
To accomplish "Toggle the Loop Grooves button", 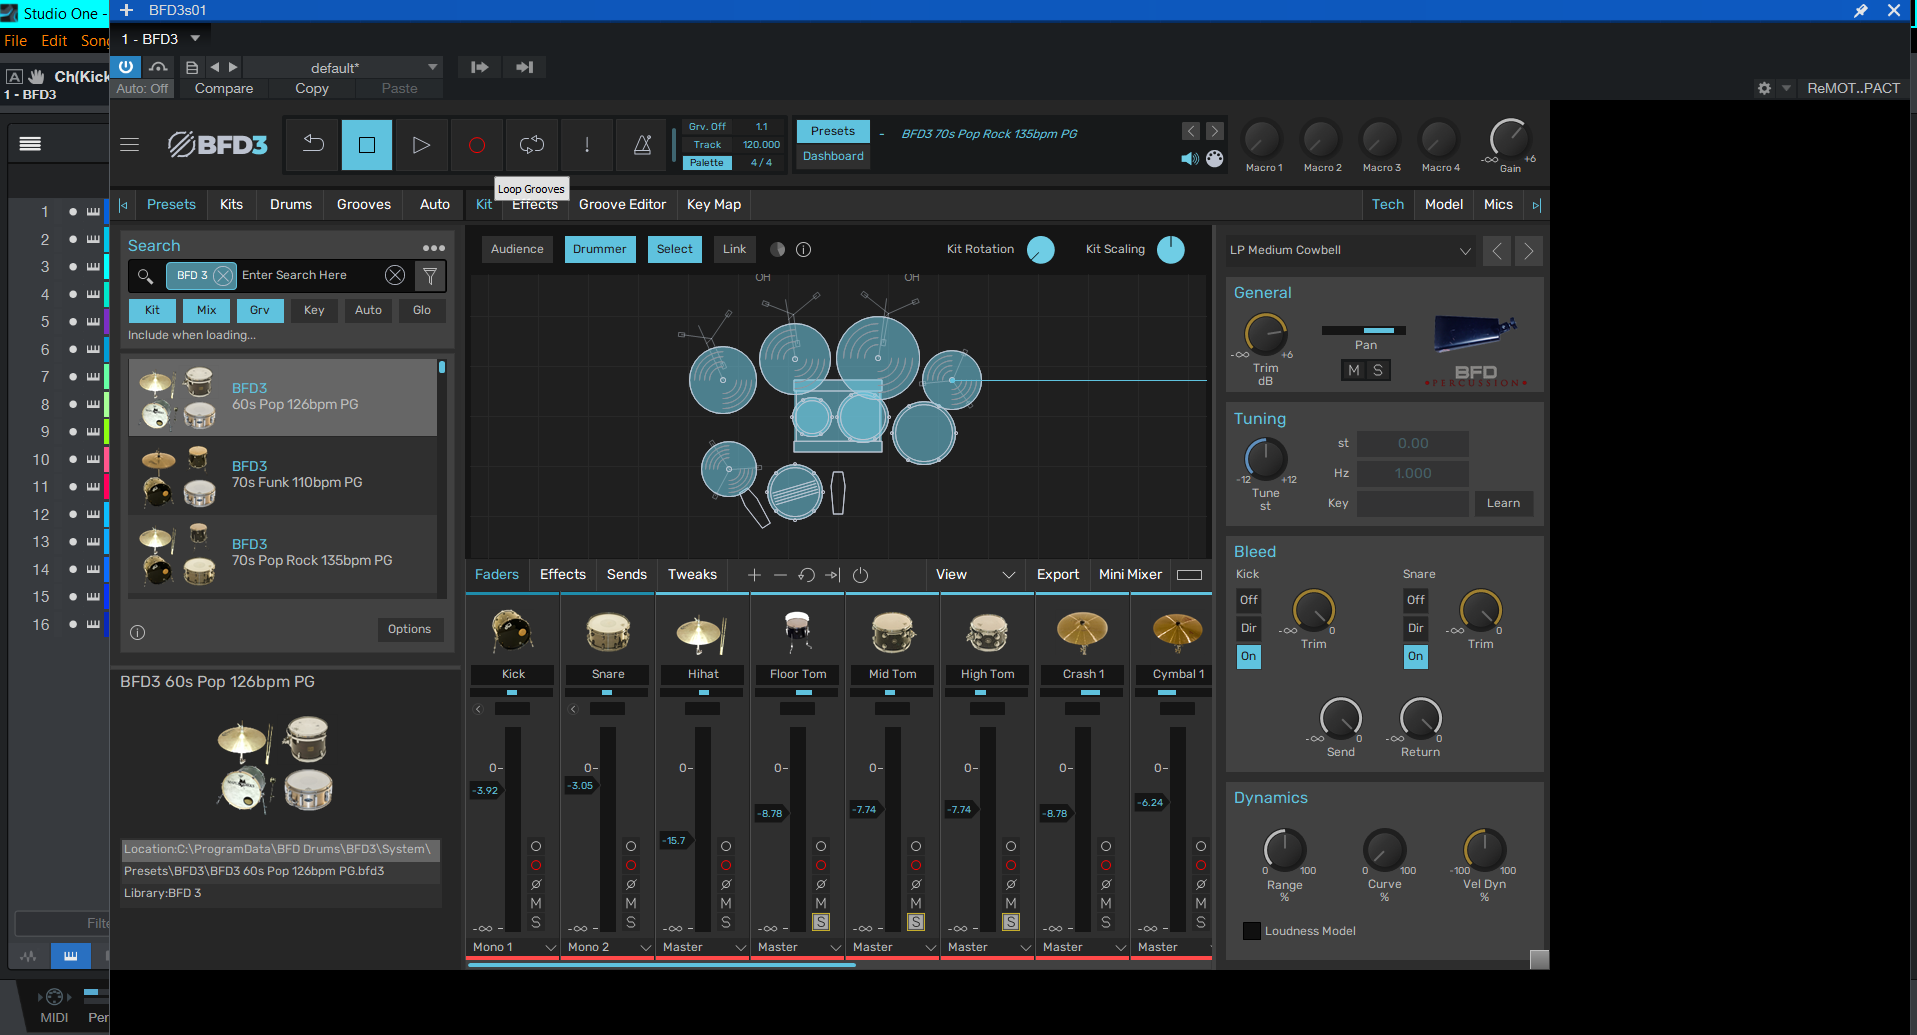I will click(532, 145).
